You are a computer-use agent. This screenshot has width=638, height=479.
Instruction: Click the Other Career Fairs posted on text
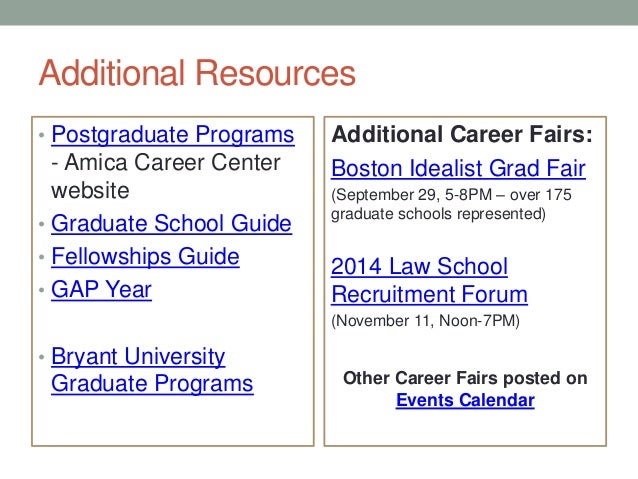[465, 378]
